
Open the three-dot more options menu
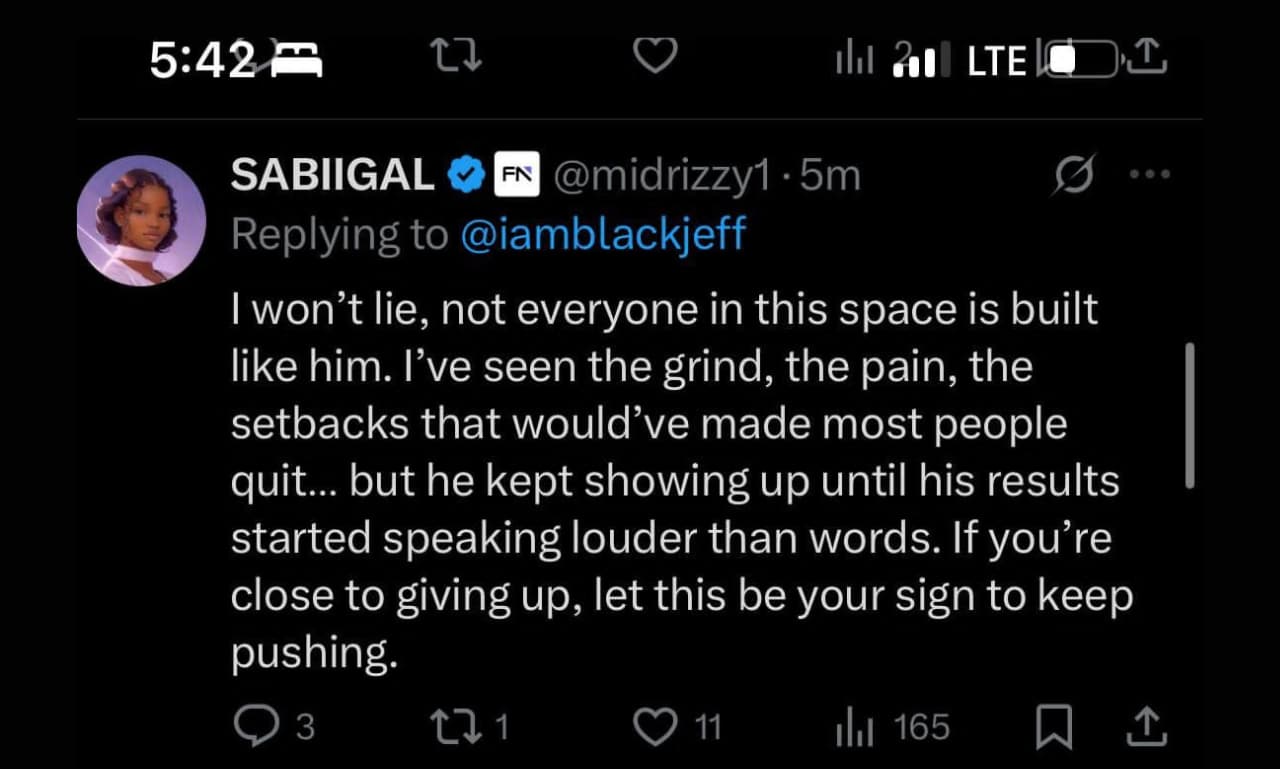click(x=1148, y=173)
